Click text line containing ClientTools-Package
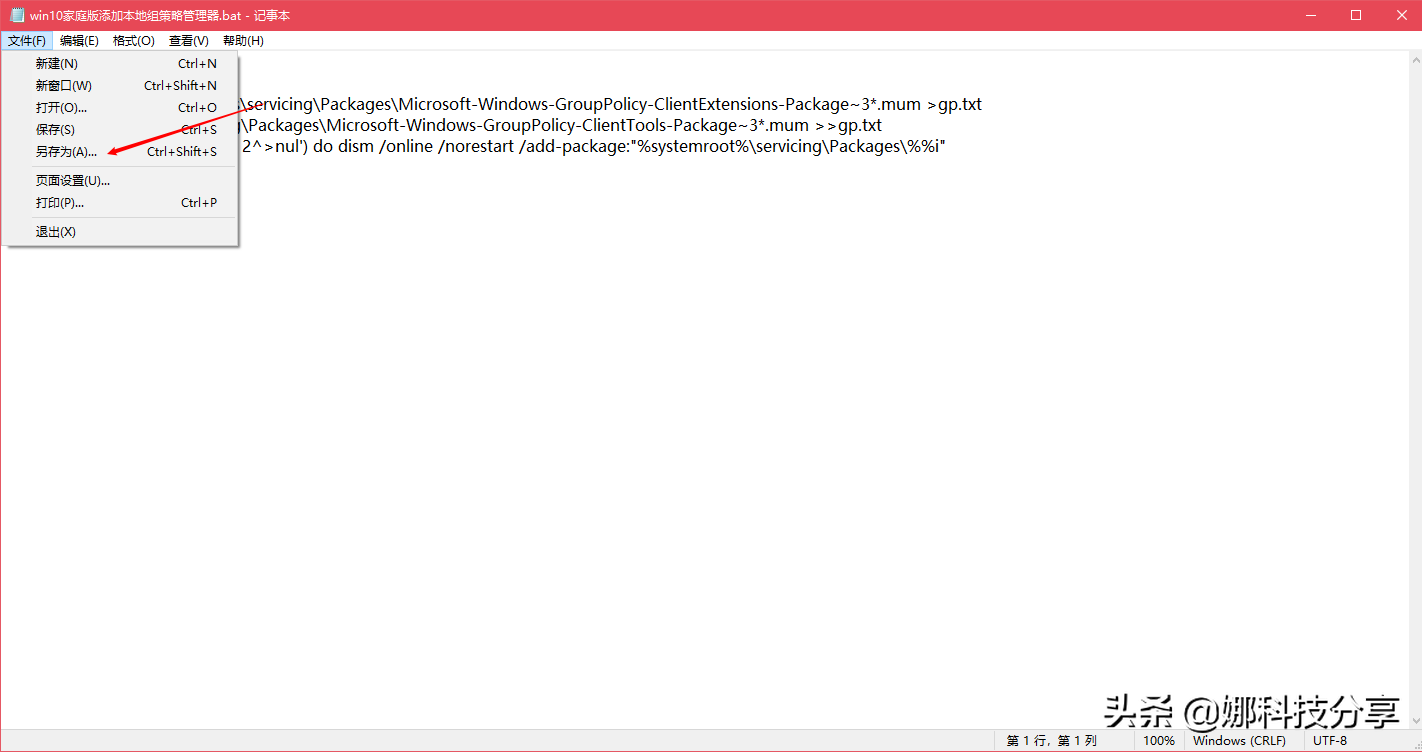Viewport: 1422px width, 752px height. tap(561, 125)
